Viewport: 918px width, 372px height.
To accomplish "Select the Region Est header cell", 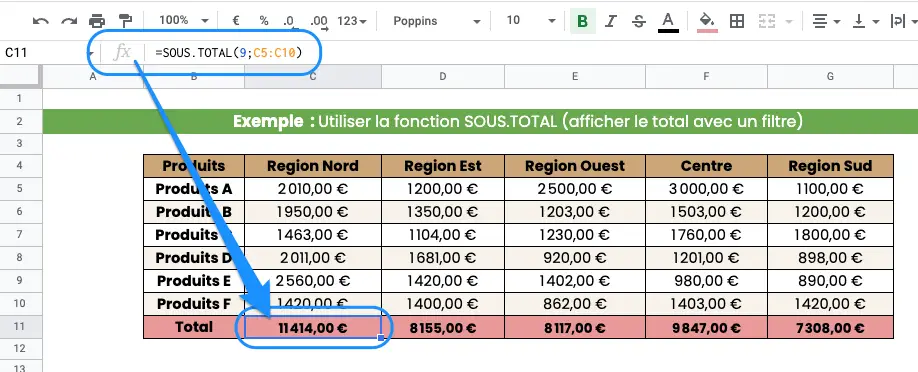I will point(443,166).
